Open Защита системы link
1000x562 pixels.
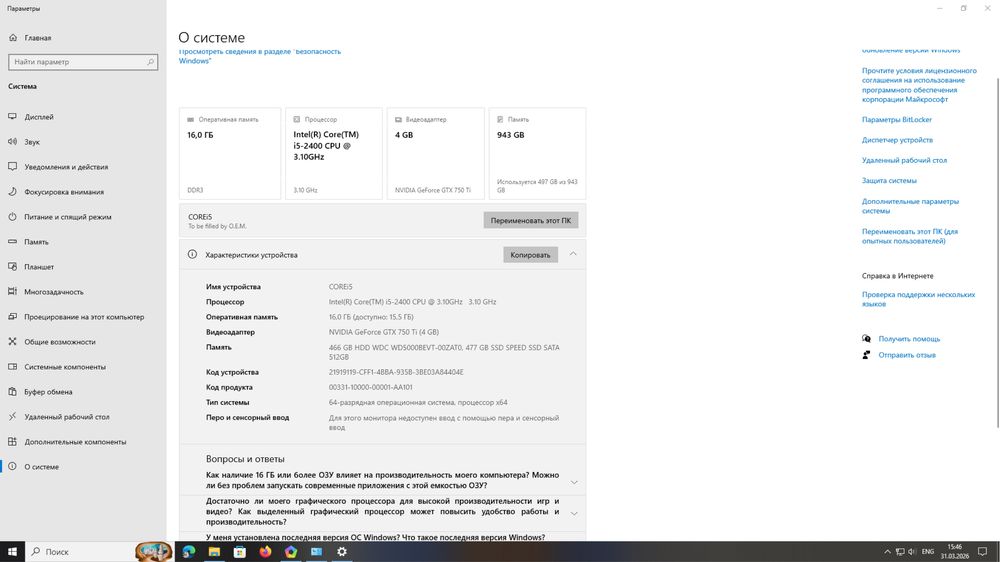[x=889, y=181]
